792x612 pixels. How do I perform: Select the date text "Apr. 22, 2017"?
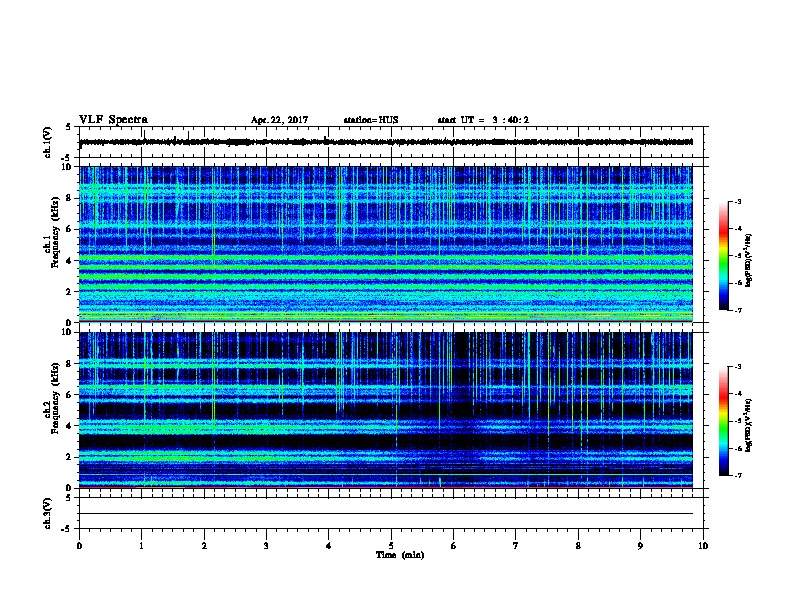pyautogui.click(x=279, y=120)
